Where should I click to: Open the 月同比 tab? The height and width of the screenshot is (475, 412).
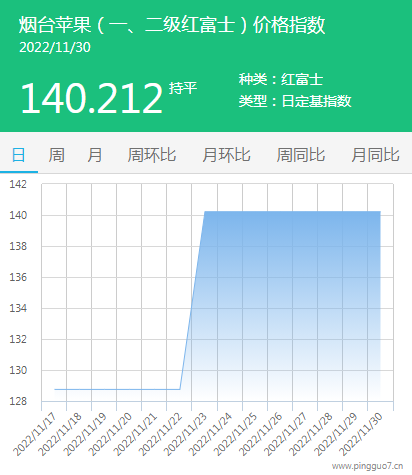(x=375, y=155)
